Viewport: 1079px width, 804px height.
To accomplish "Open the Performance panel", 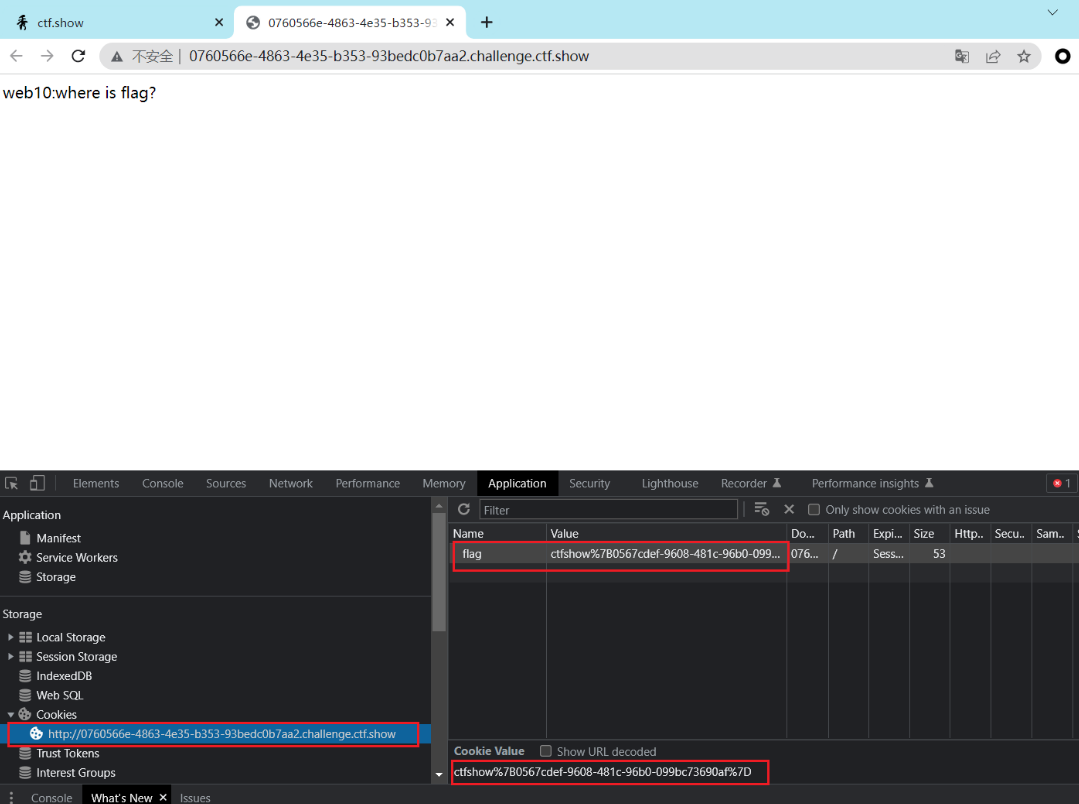I will (367, 483).
